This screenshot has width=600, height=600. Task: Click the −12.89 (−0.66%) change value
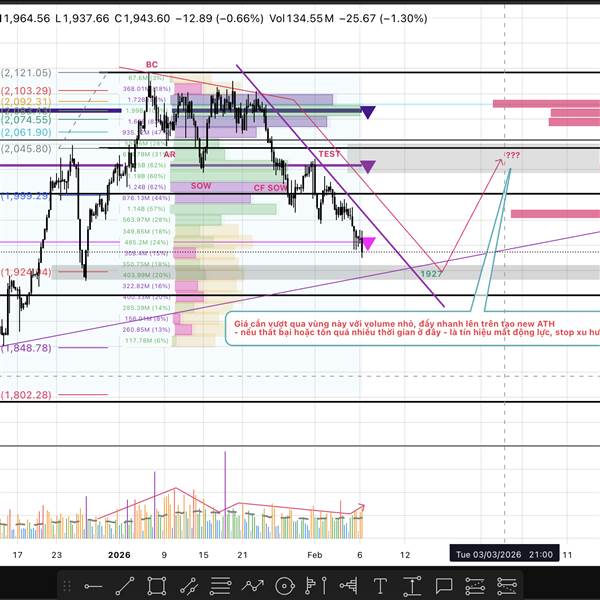coord(219,18)
